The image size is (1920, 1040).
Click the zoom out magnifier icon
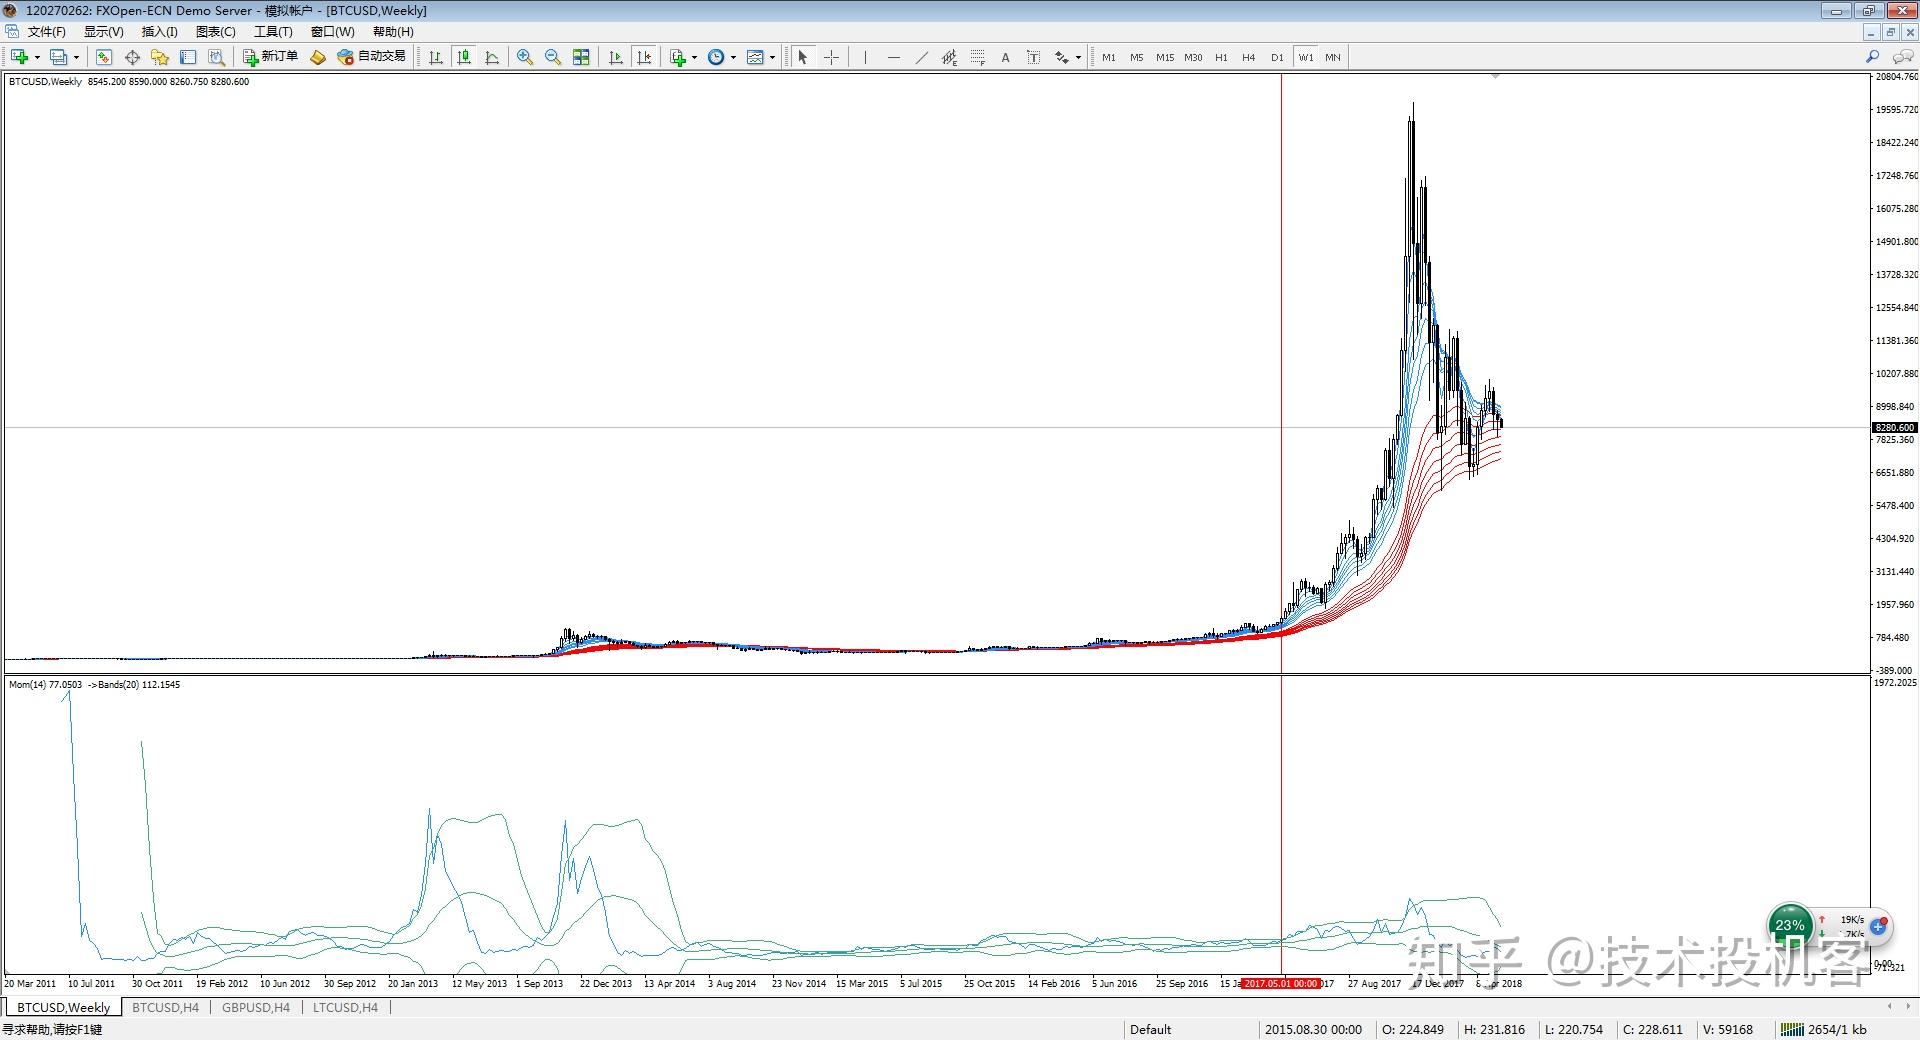(x=552, y=57)
